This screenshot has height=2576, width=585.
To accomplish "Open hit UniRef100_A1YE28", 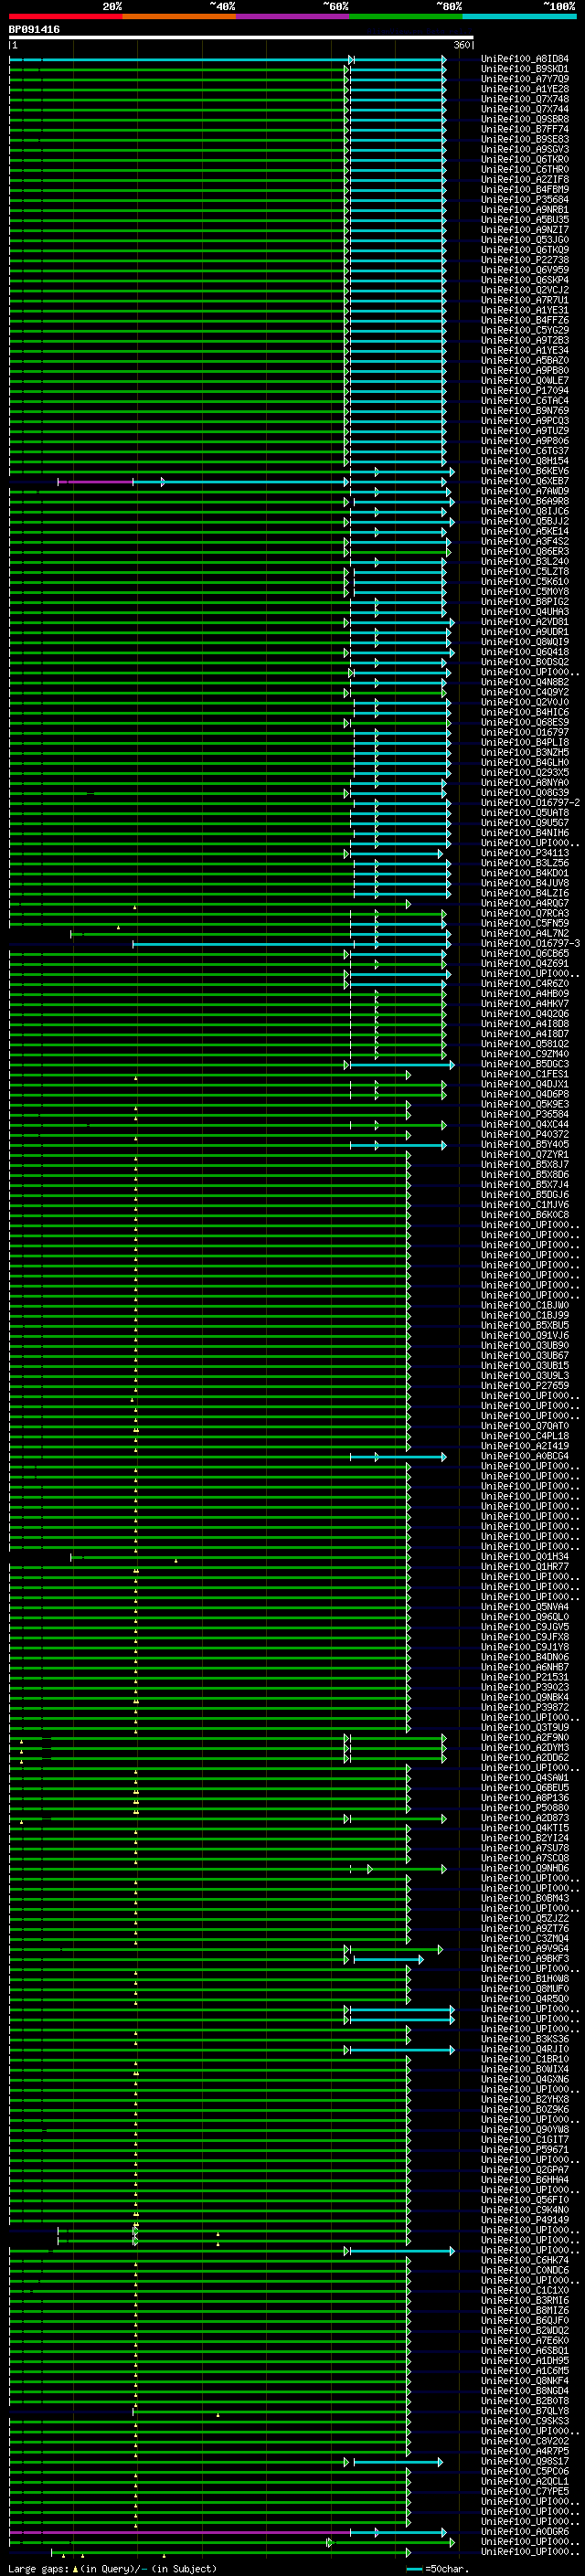I will [525, 89].
